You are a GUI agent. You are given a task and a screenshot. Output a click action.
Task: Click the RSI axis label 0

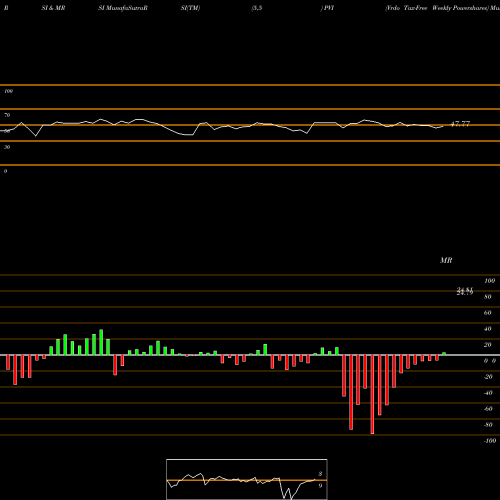click(6, 171)
